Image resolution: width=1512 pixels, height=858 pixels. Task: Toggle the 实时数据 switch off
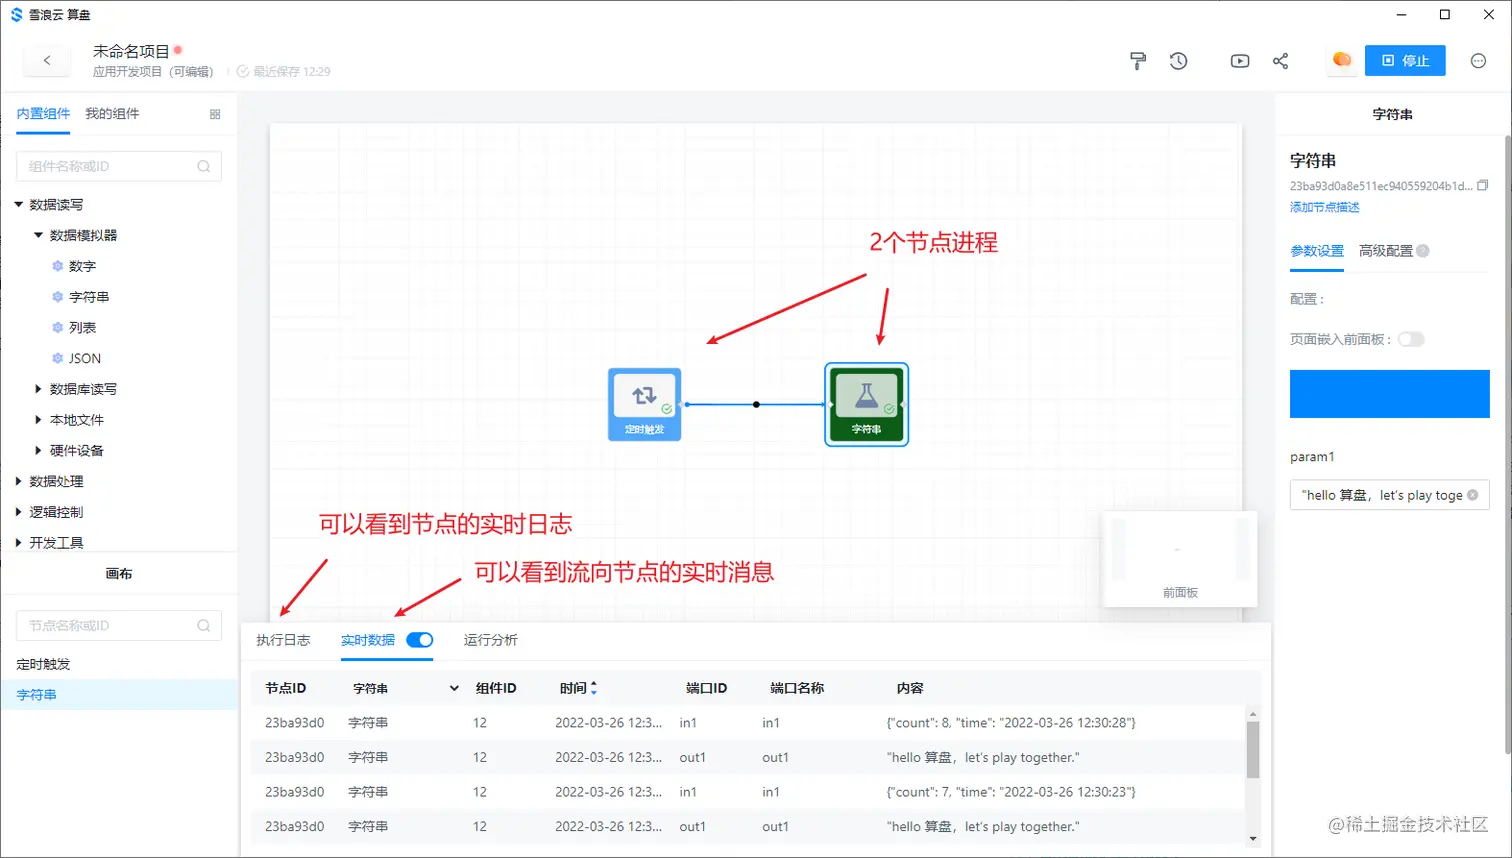point(420,640)
